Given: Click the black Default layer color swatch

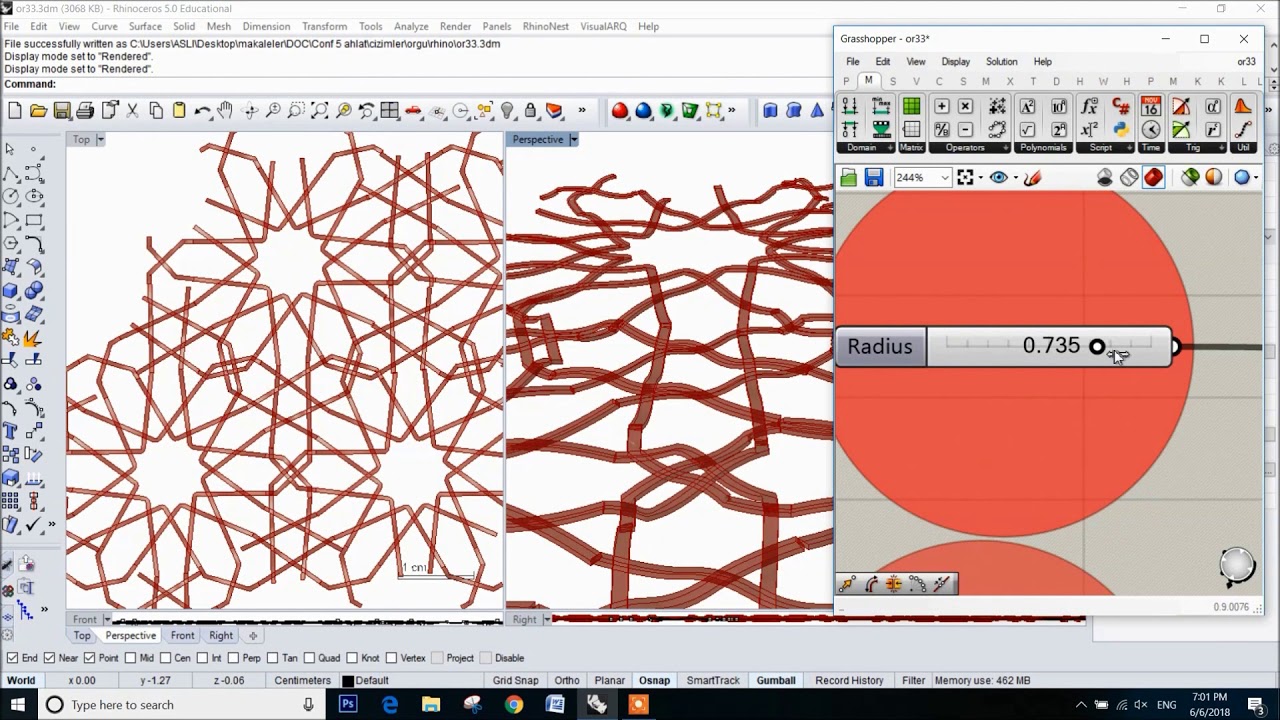Looking at the screenshot, I should tap(348, 681).
